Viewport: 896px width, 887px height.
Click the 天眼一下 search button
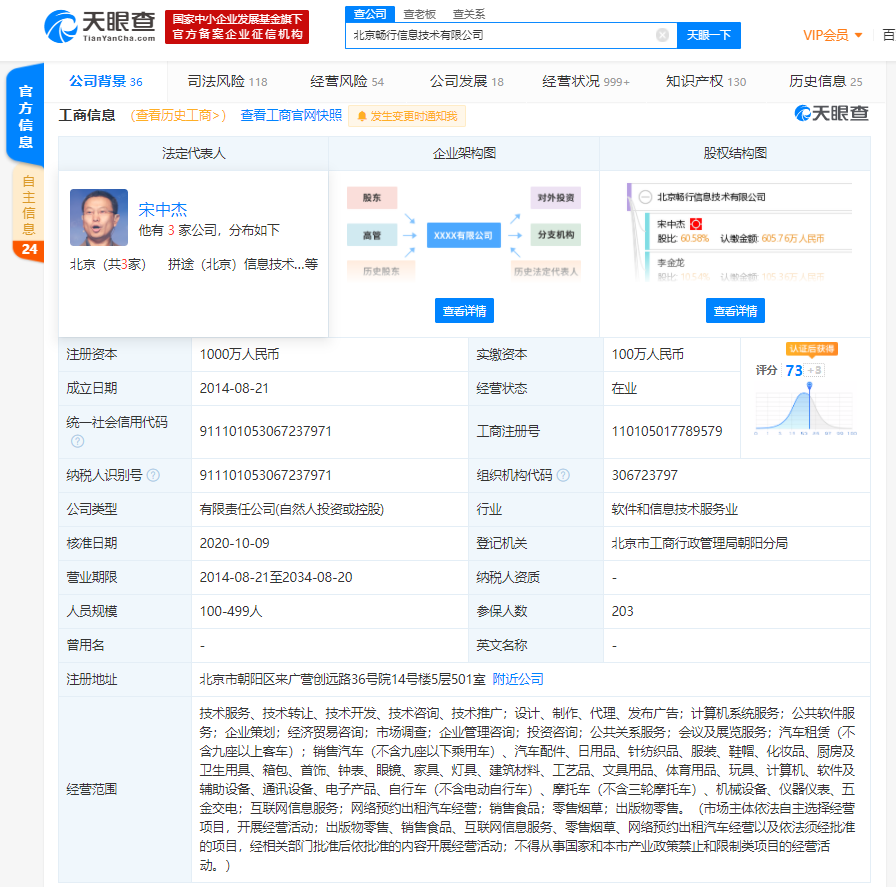[709, 35]
